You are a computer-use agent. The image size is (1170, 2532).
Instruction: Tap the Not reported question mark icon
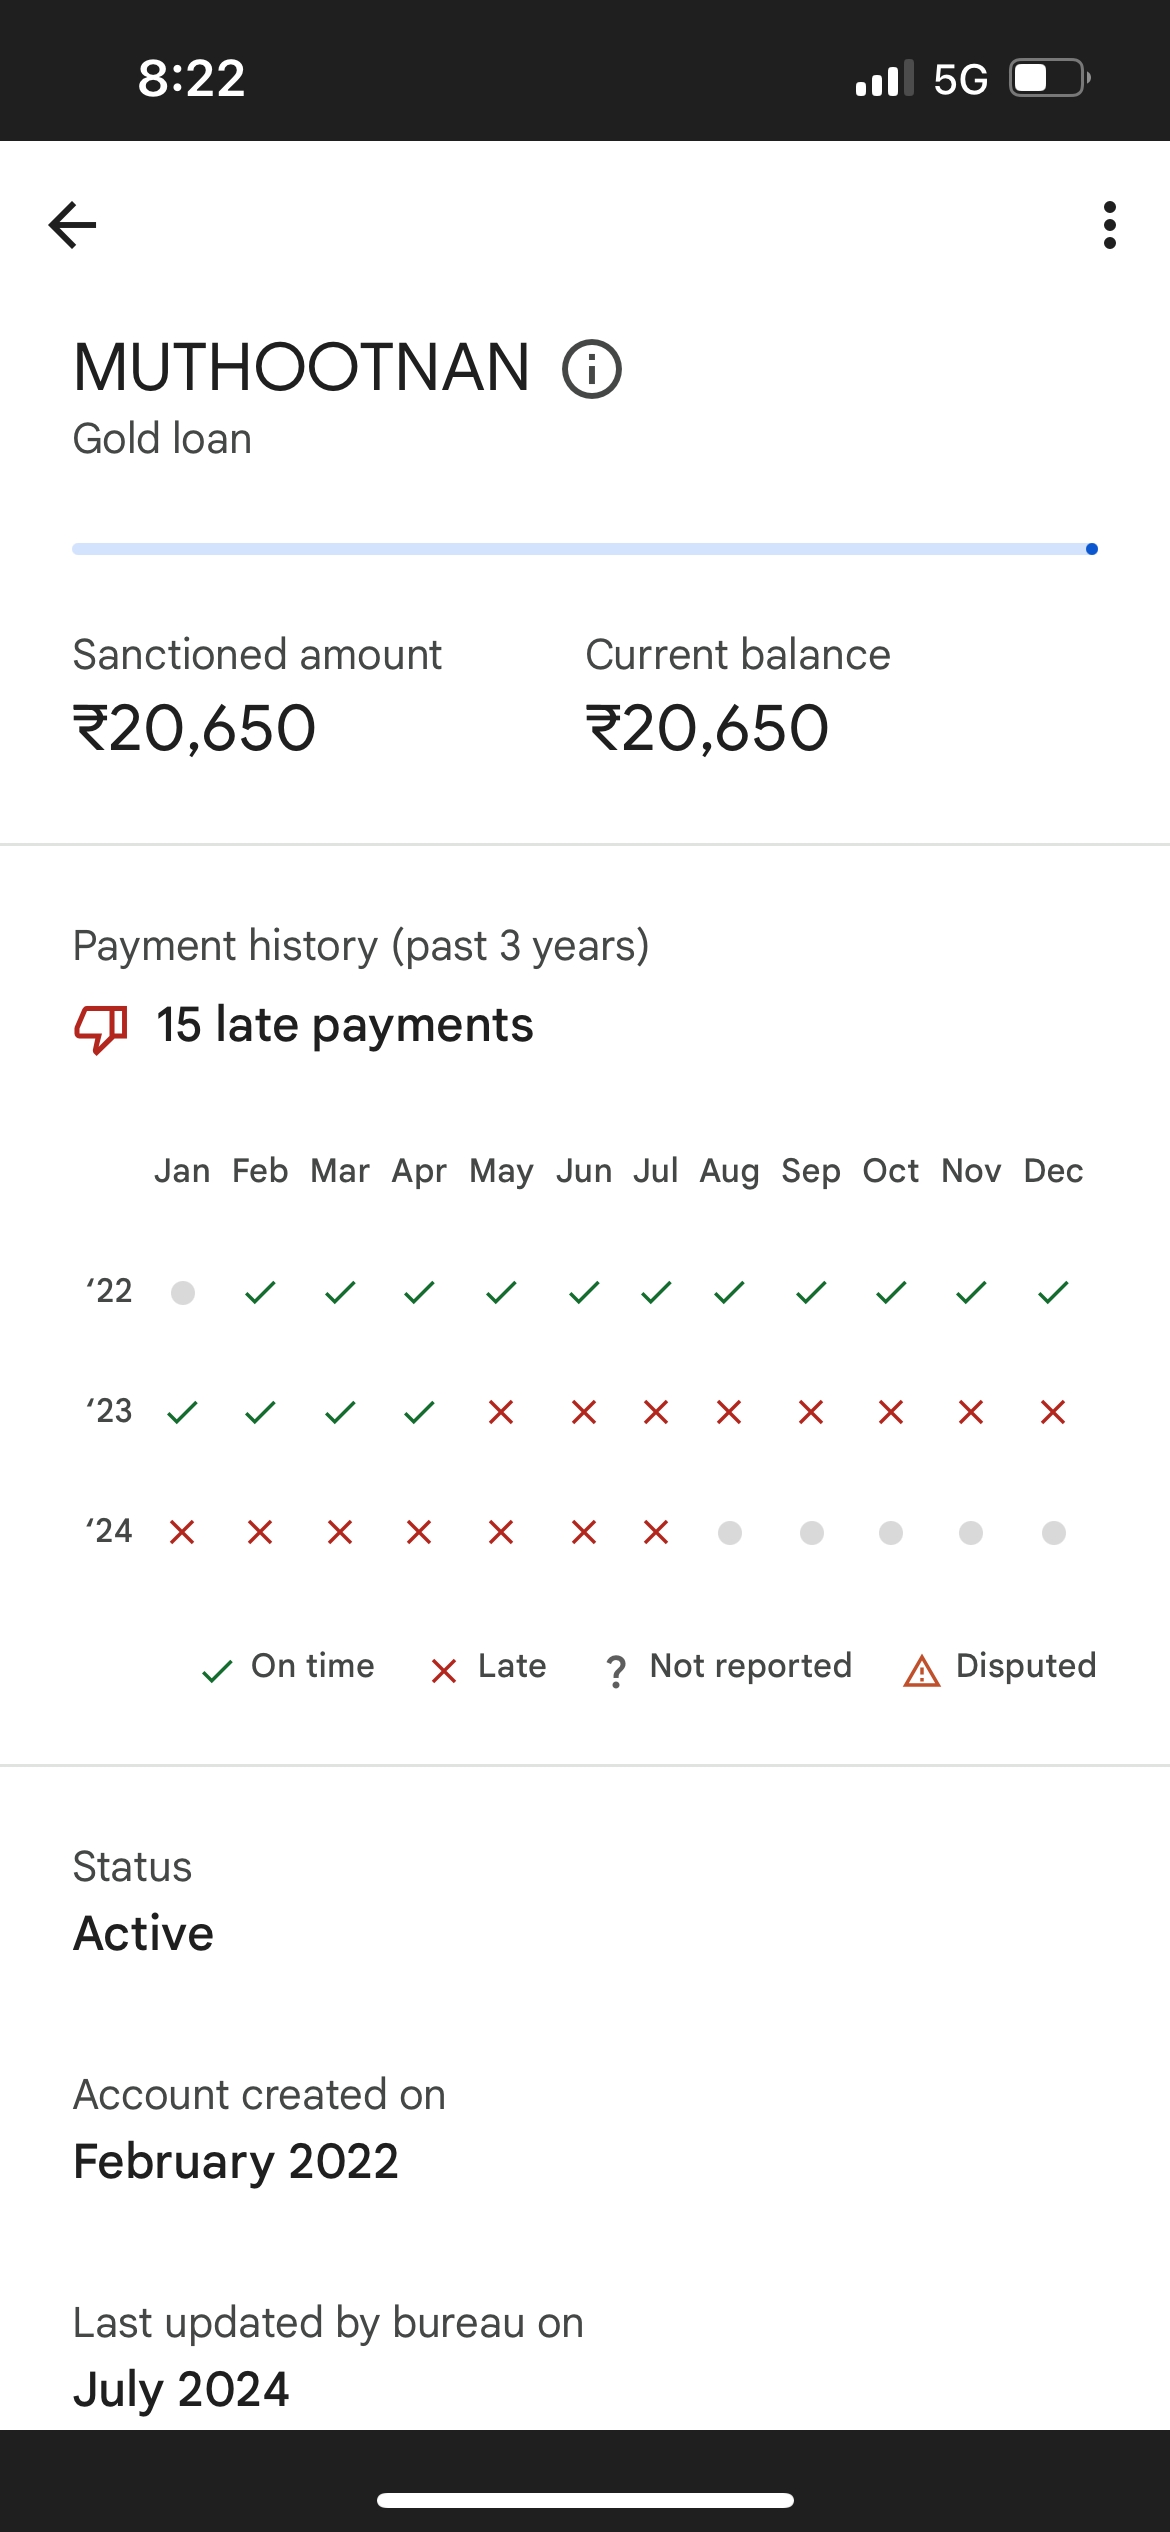(x=616, y=1670)
